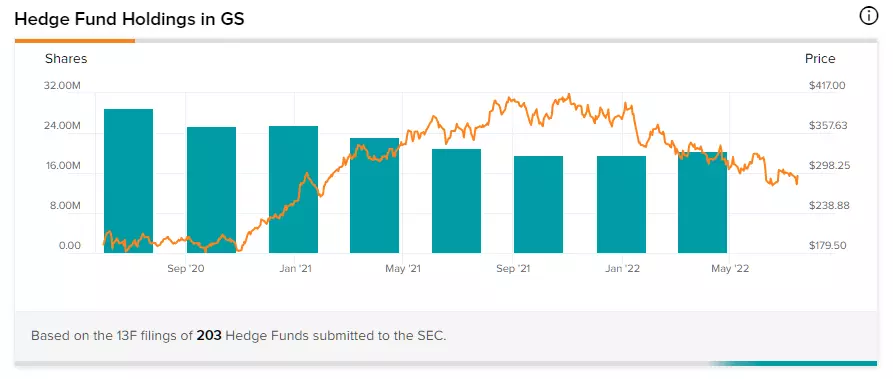893x379 pixels.
Task: Select the bar left of Jan '21
Action: 293,189
